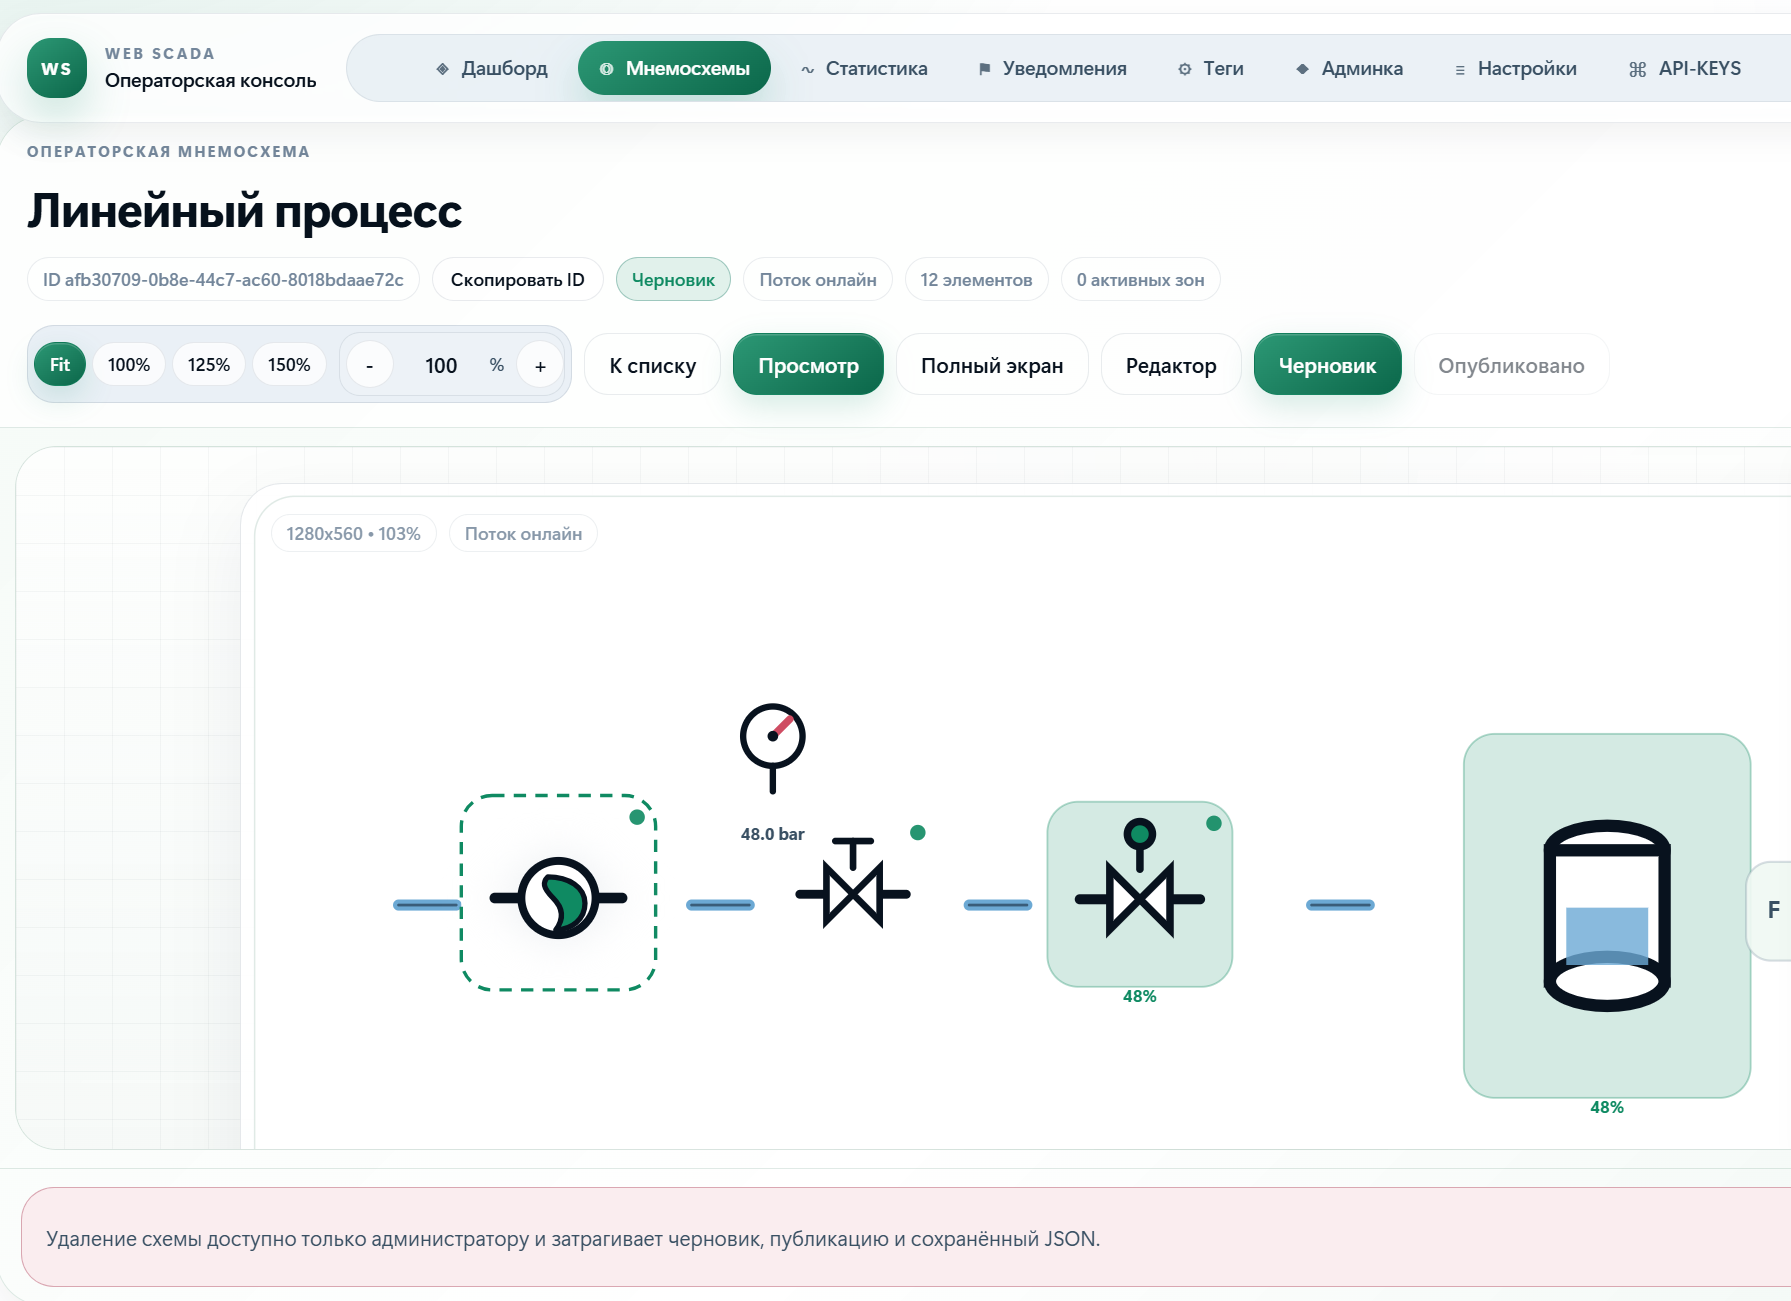Switch to Просмотр mode
1791x1301 pixels.
pos(808,365)
